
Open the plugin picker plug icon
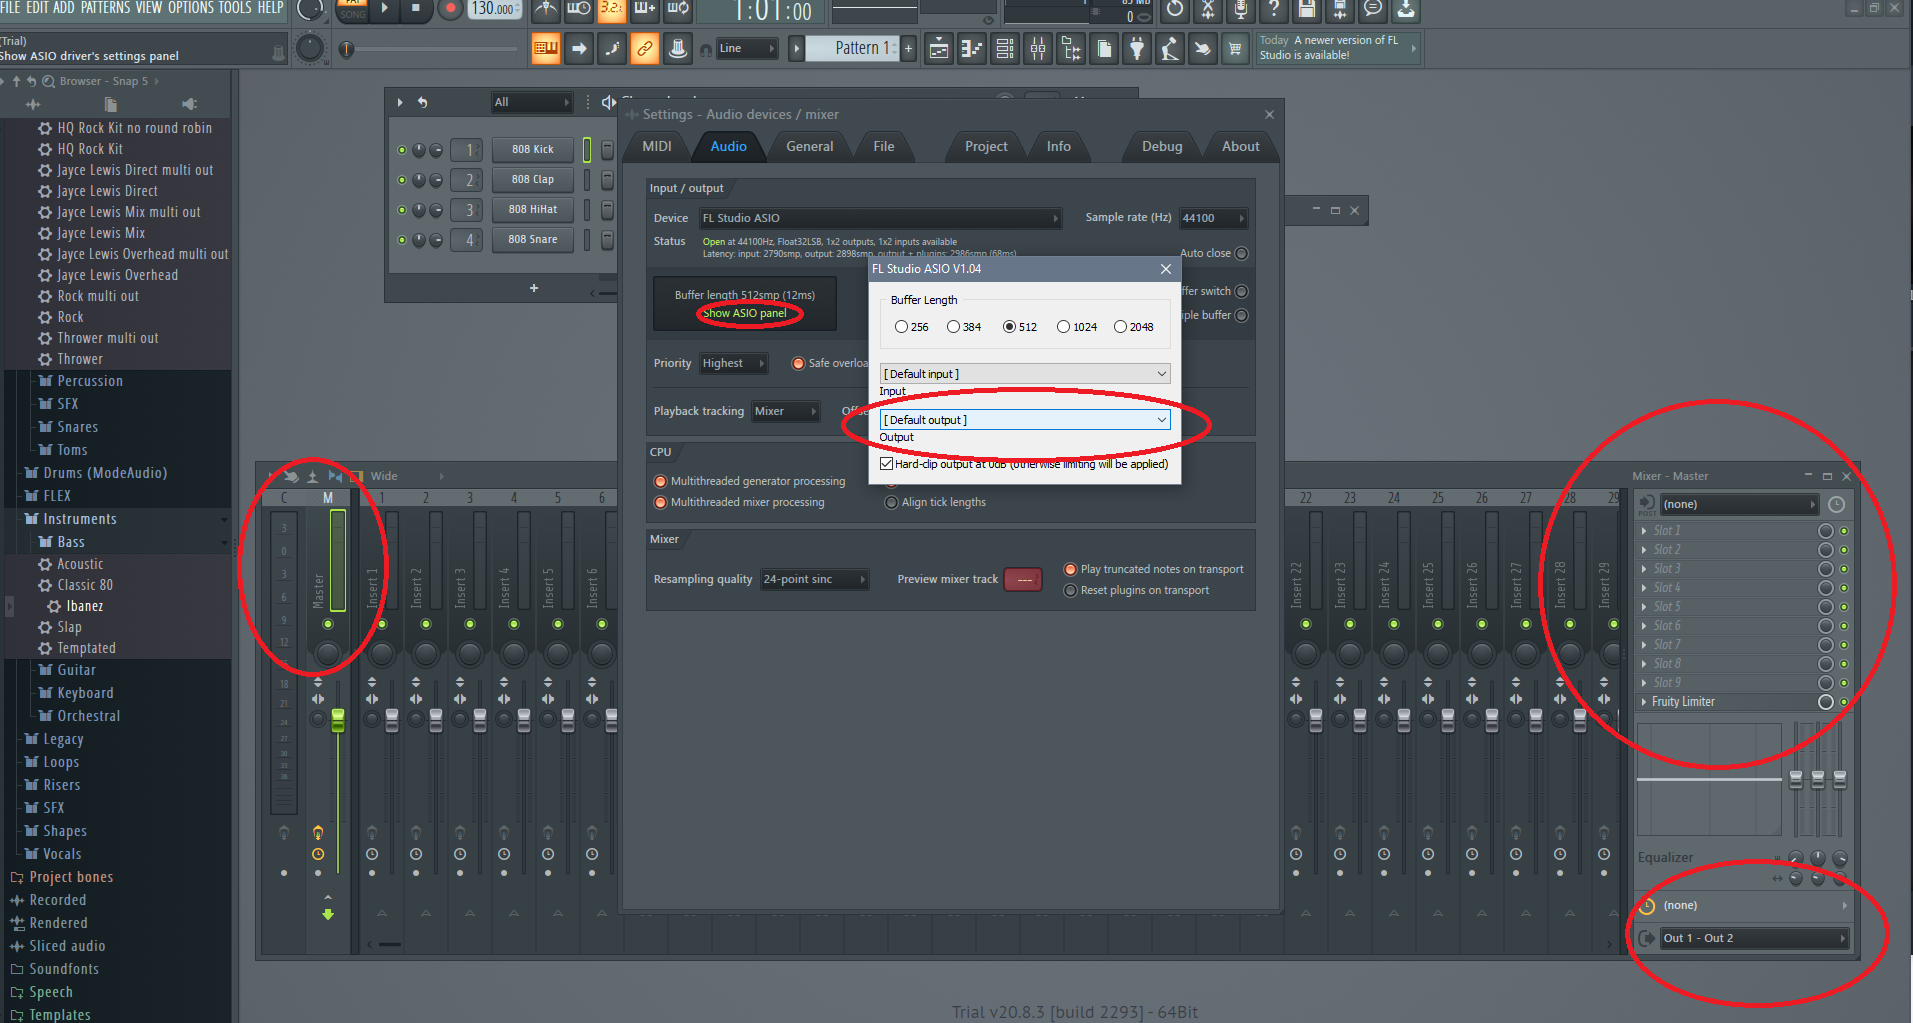click(1137, 48)
